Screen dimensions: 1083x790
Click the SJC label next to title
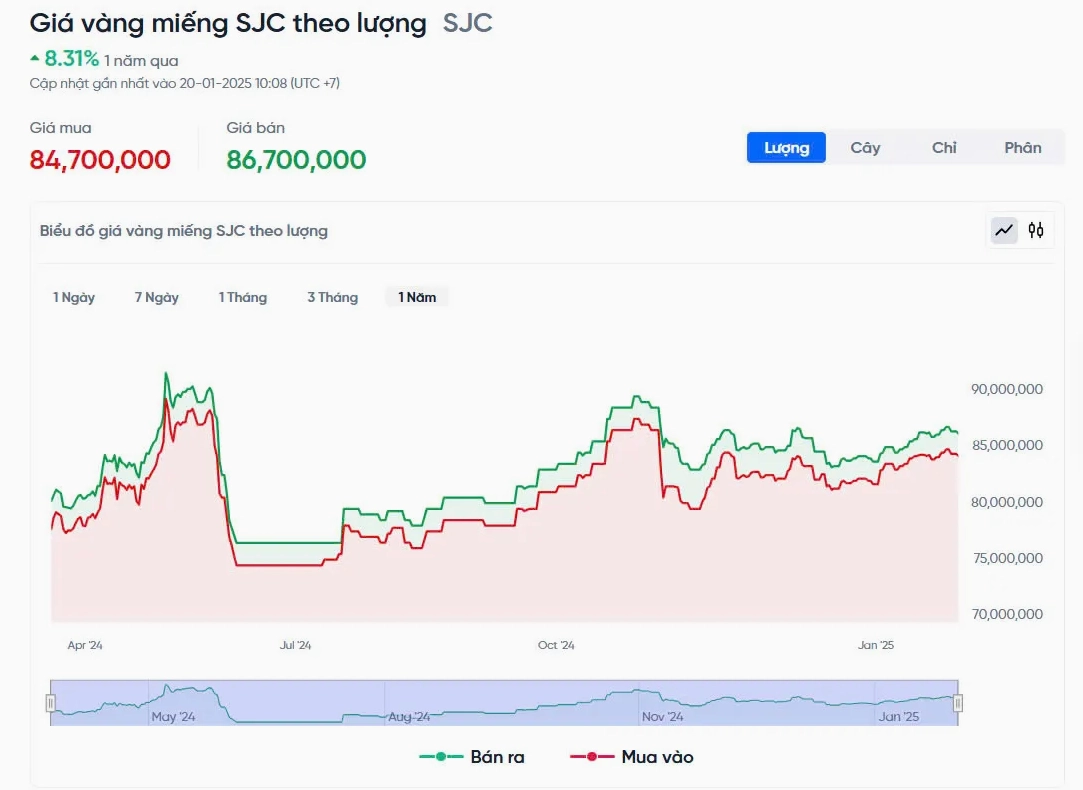click(467, 23)
